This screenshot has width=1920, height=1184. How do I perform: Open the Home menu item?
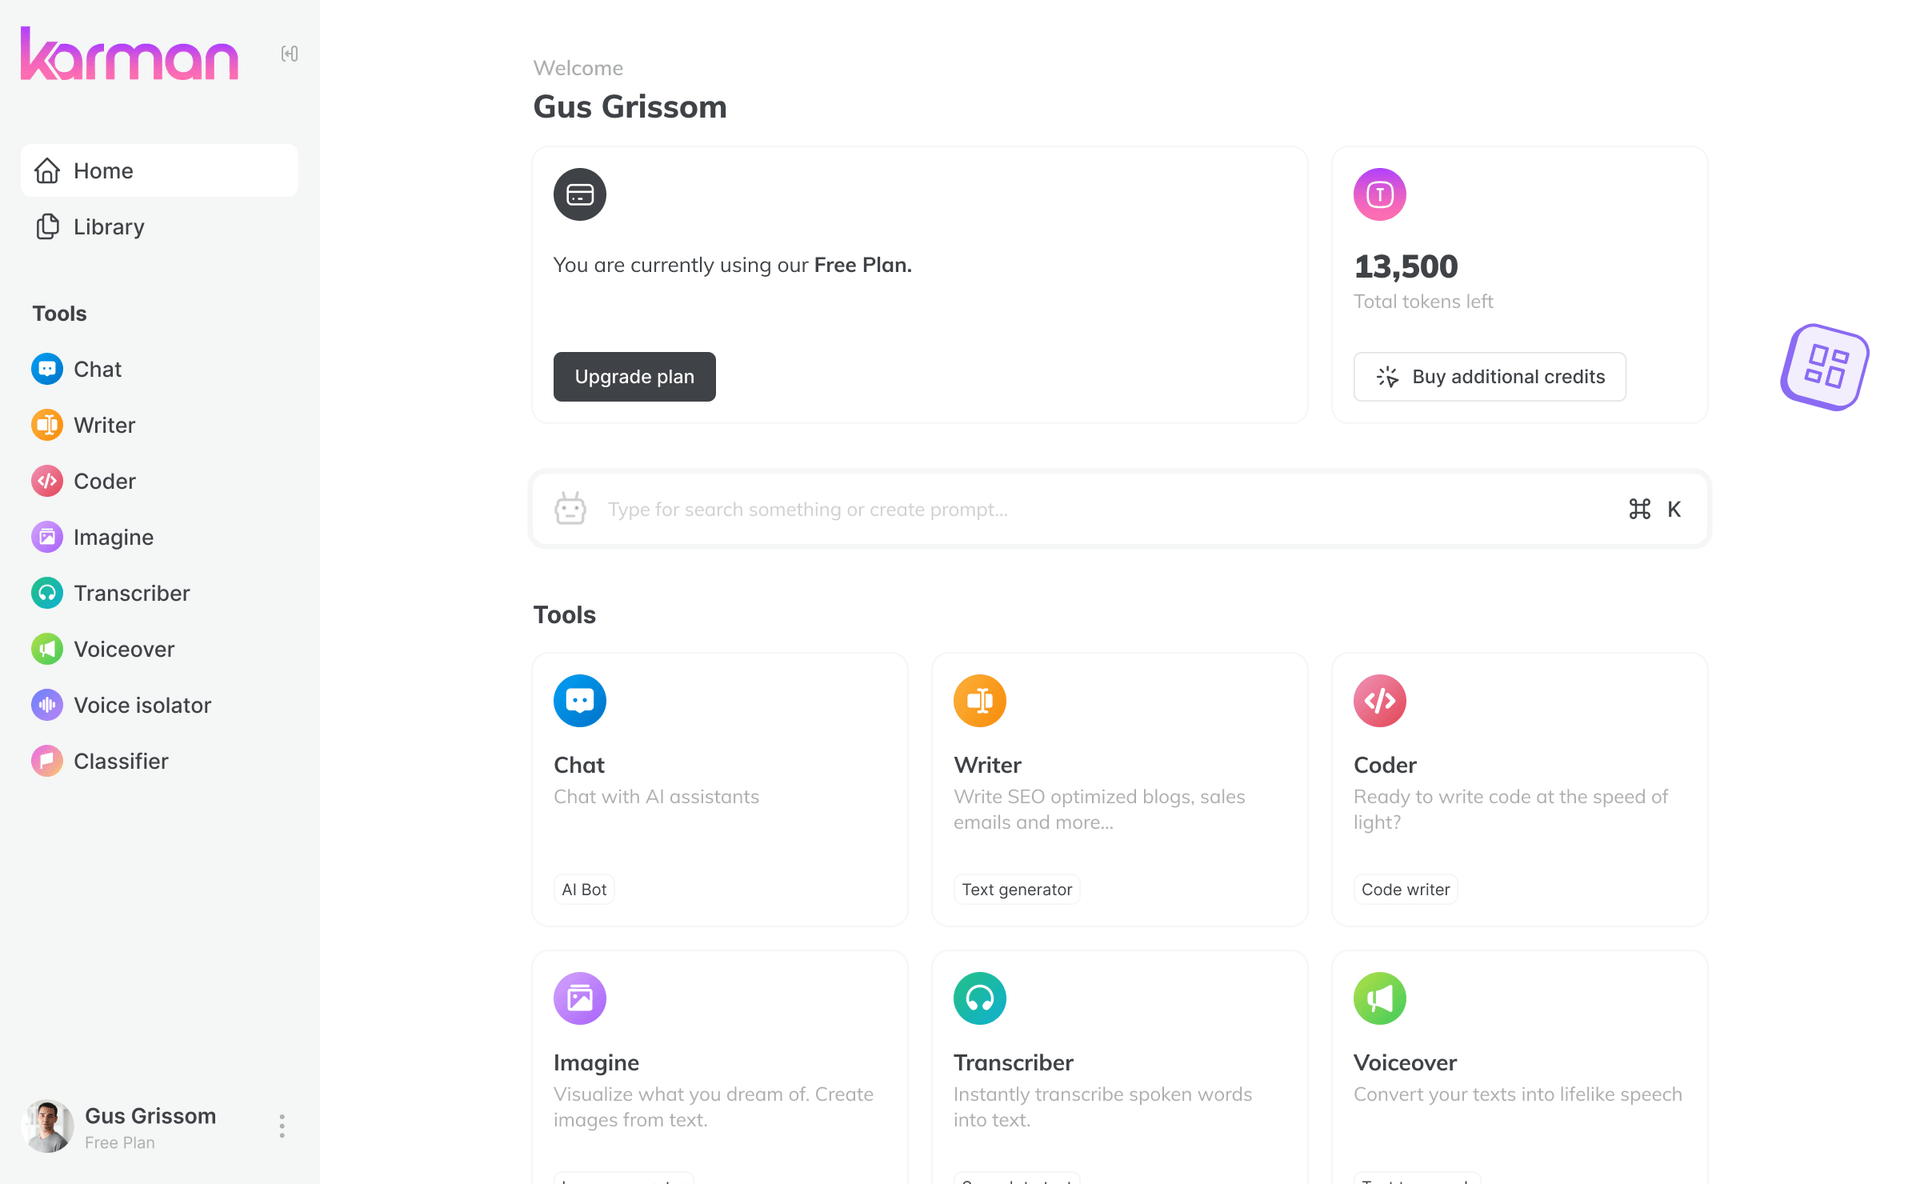tap(159, 171)
